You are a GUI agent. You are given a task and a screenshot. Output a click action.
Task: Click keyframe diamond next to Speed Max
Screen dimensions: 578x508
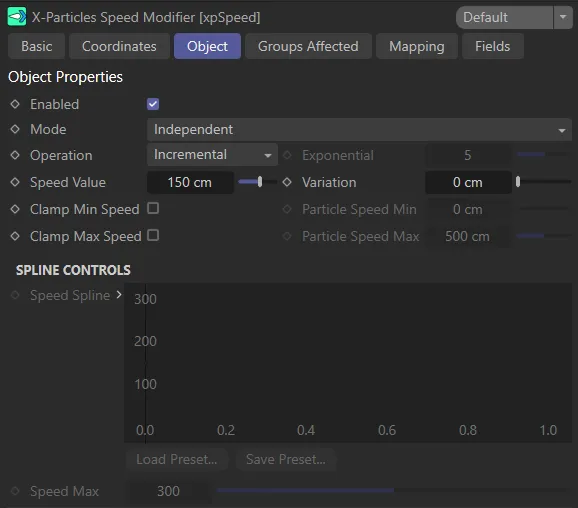tap(15, 491)
